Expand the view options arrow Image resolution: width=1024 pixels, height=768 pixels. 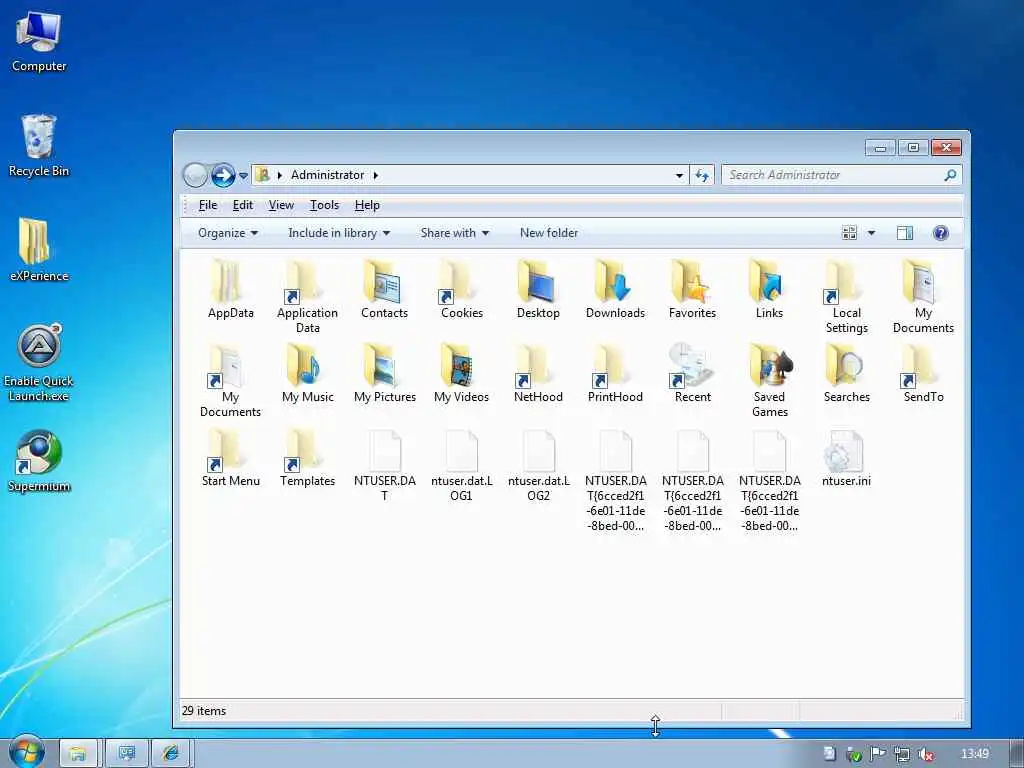coord(871,233)
